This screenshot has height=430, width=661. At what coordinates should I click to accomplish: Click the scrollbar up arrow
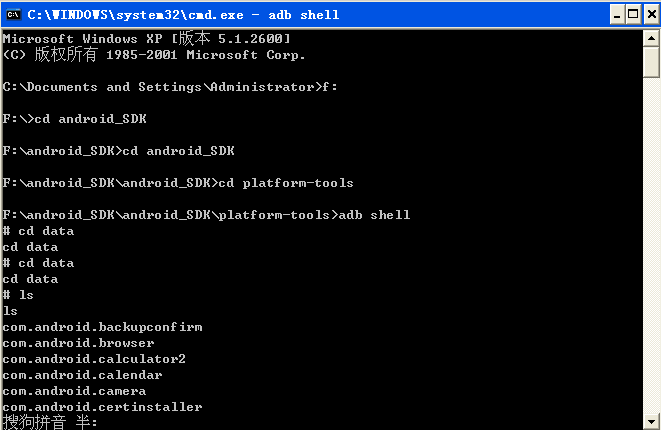coord(651,38)
